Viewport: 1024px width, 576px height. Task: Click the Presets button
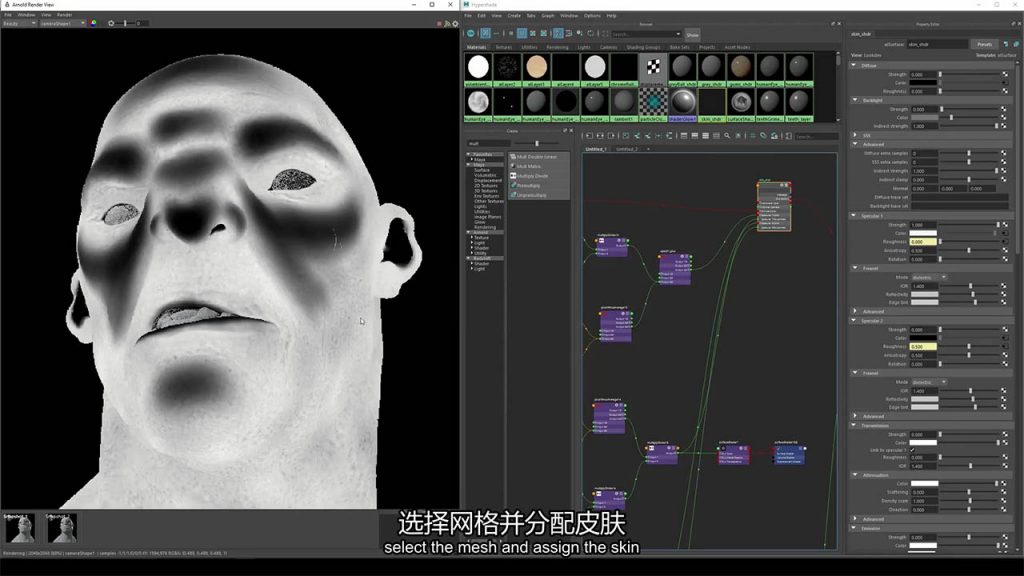984,44
